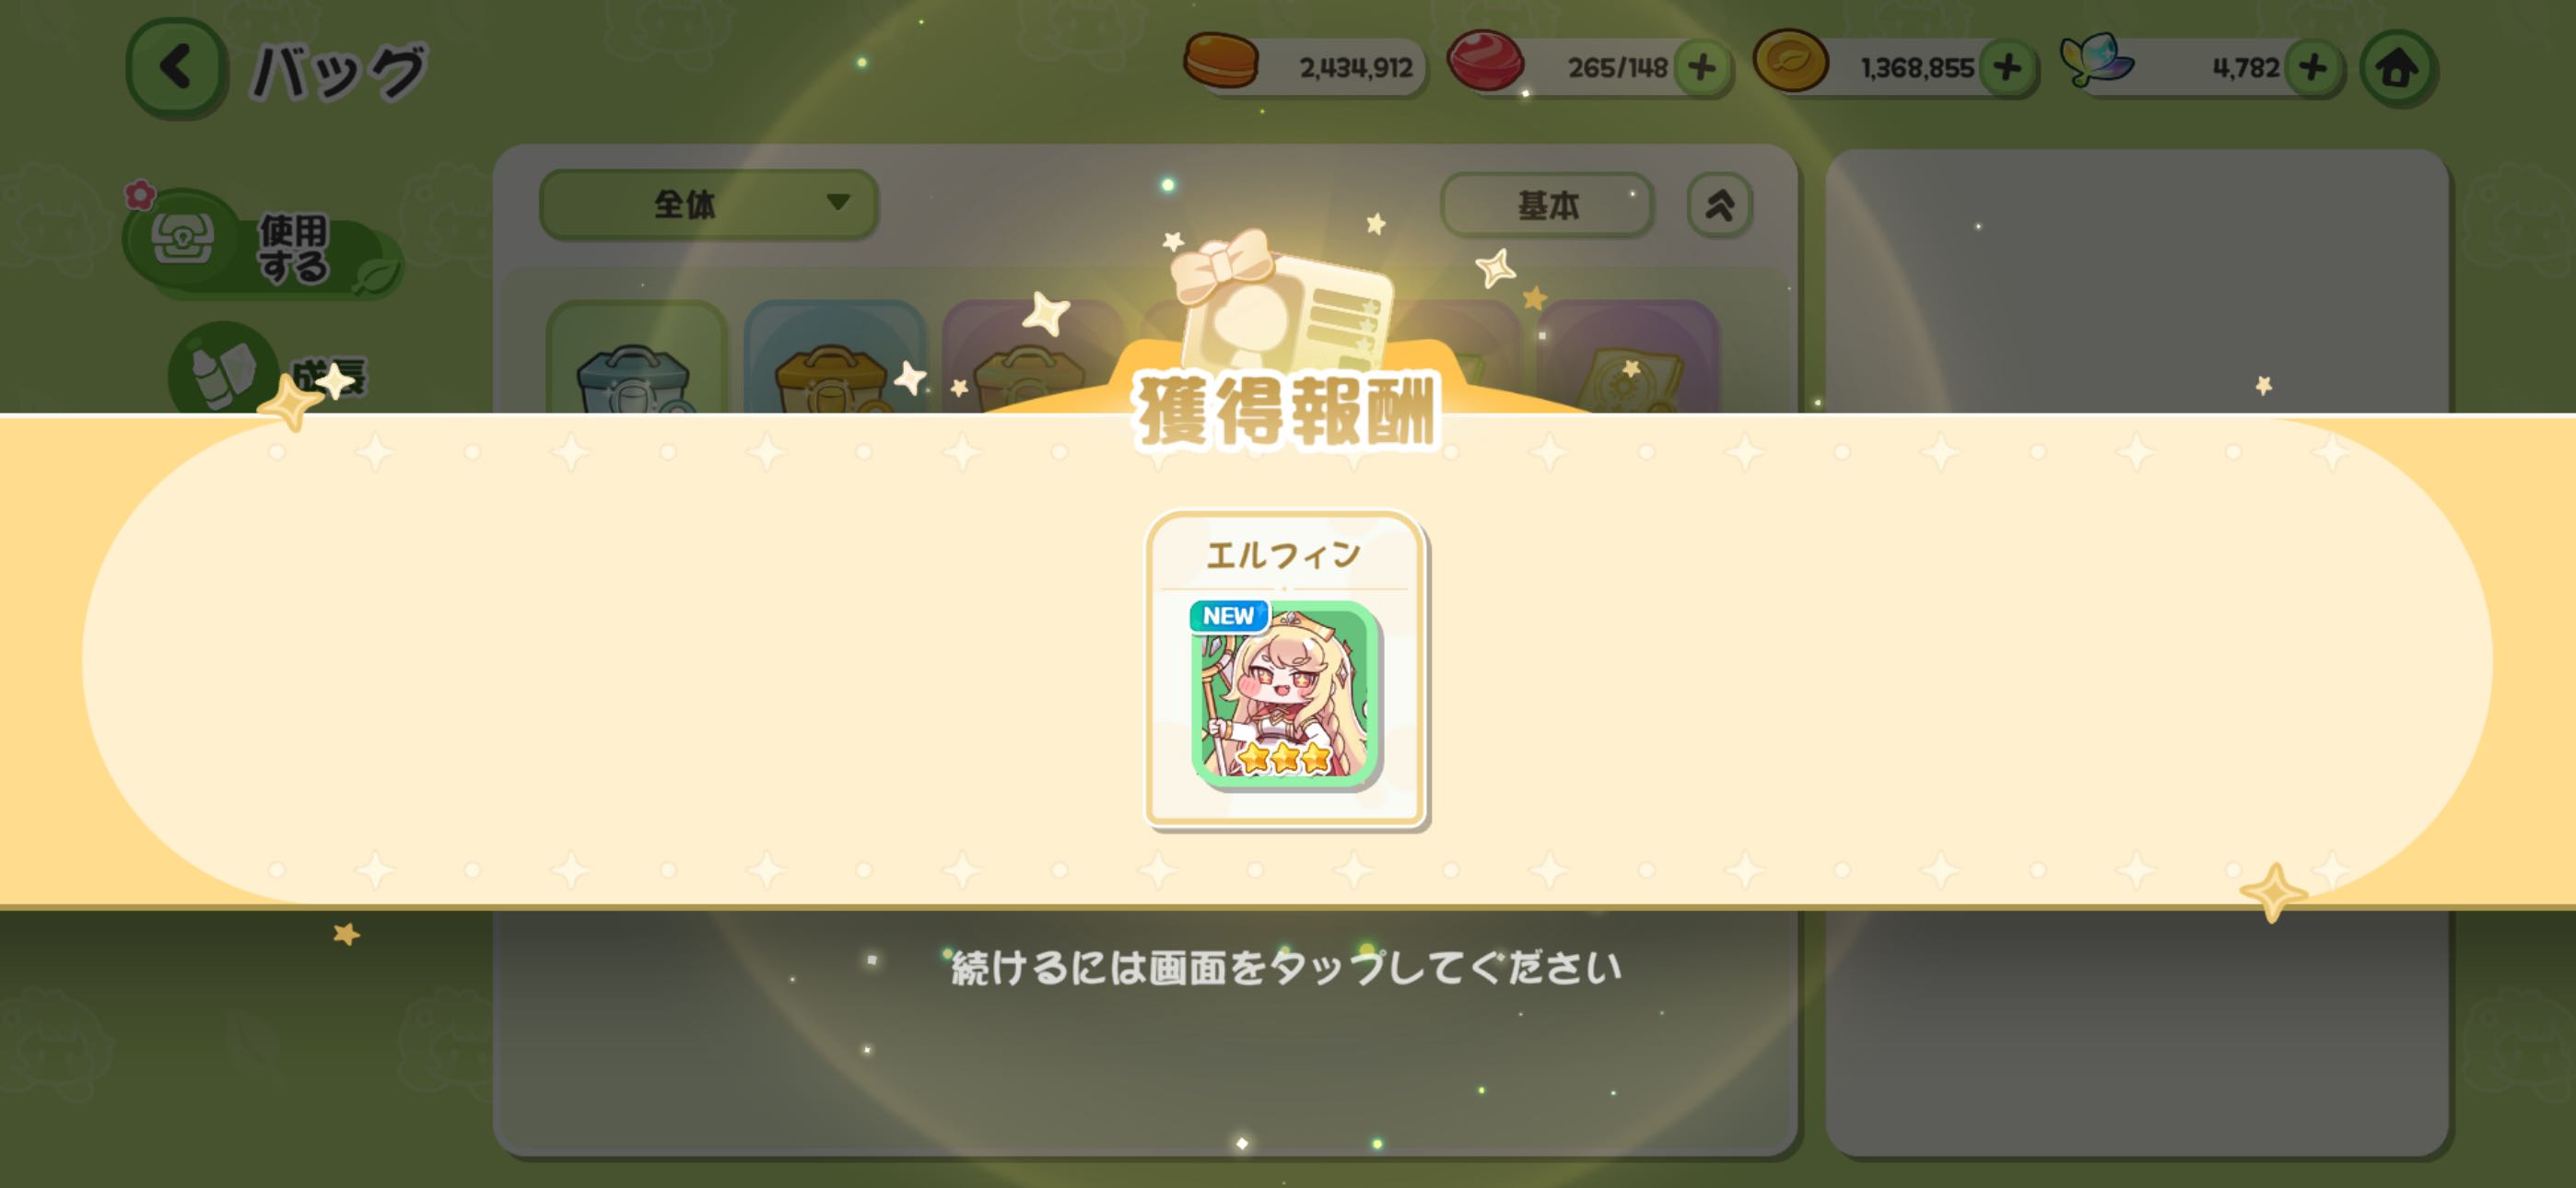
Task: Click the red candy stamina icon
Action: [x=1485, y=60]
